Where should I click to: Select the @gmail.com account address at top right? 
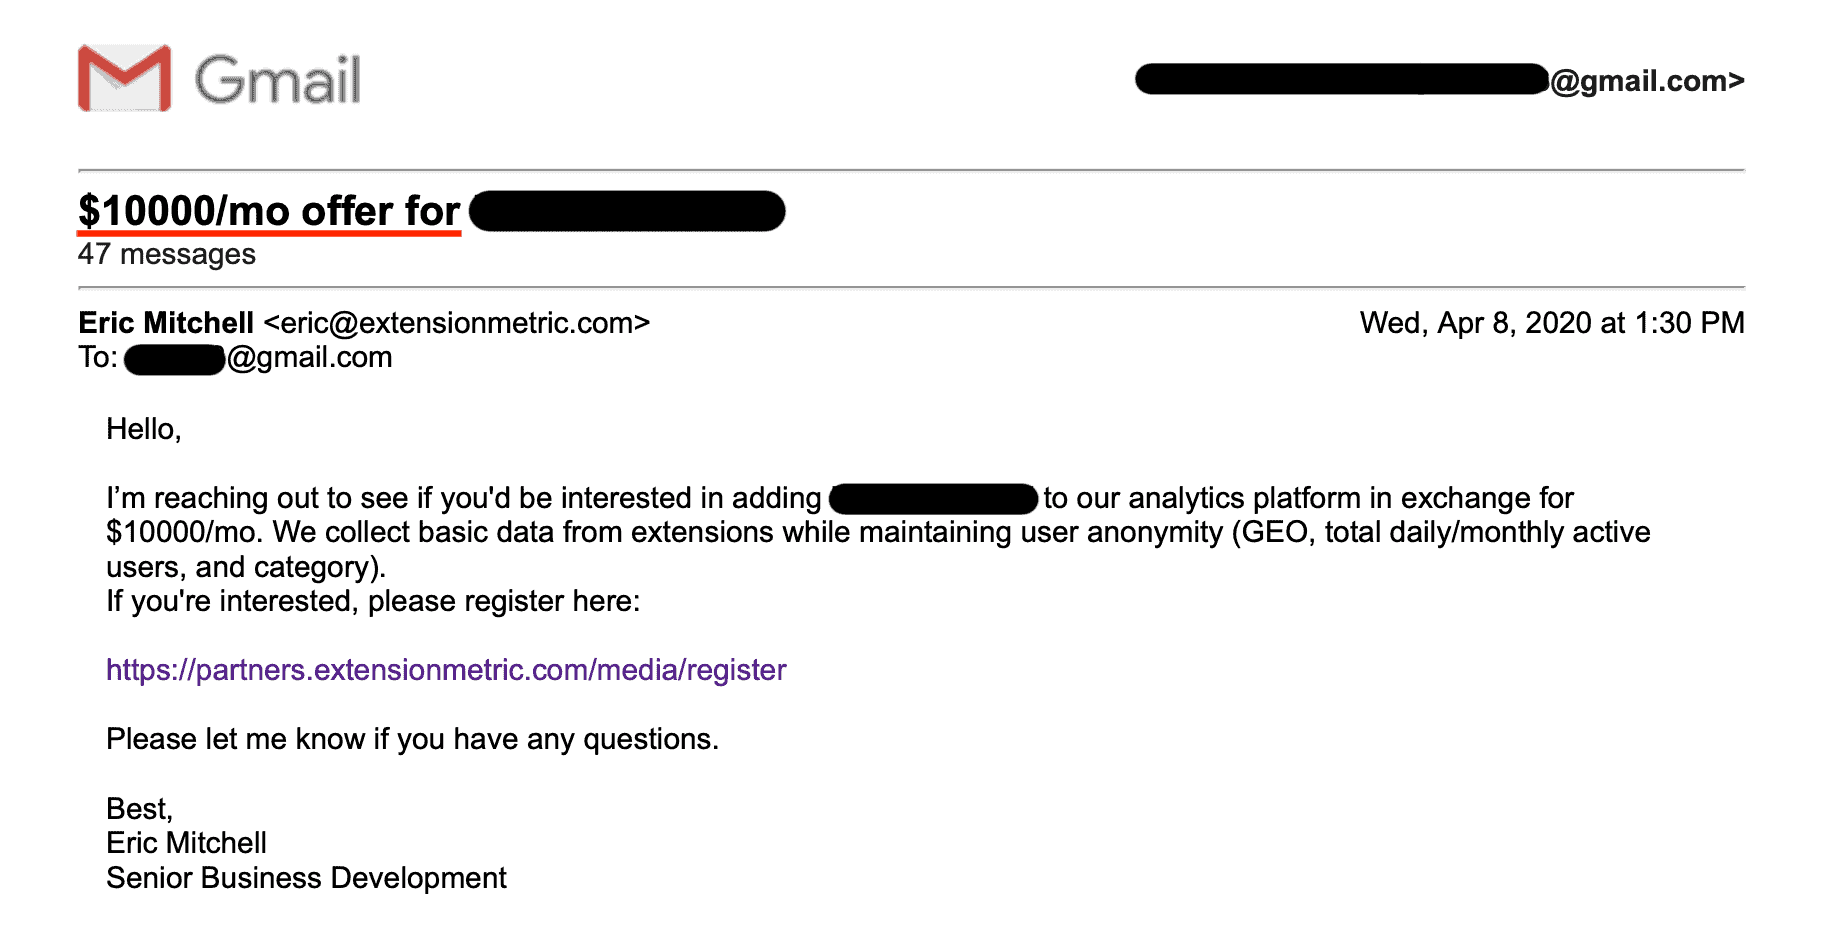point(1647,81)
